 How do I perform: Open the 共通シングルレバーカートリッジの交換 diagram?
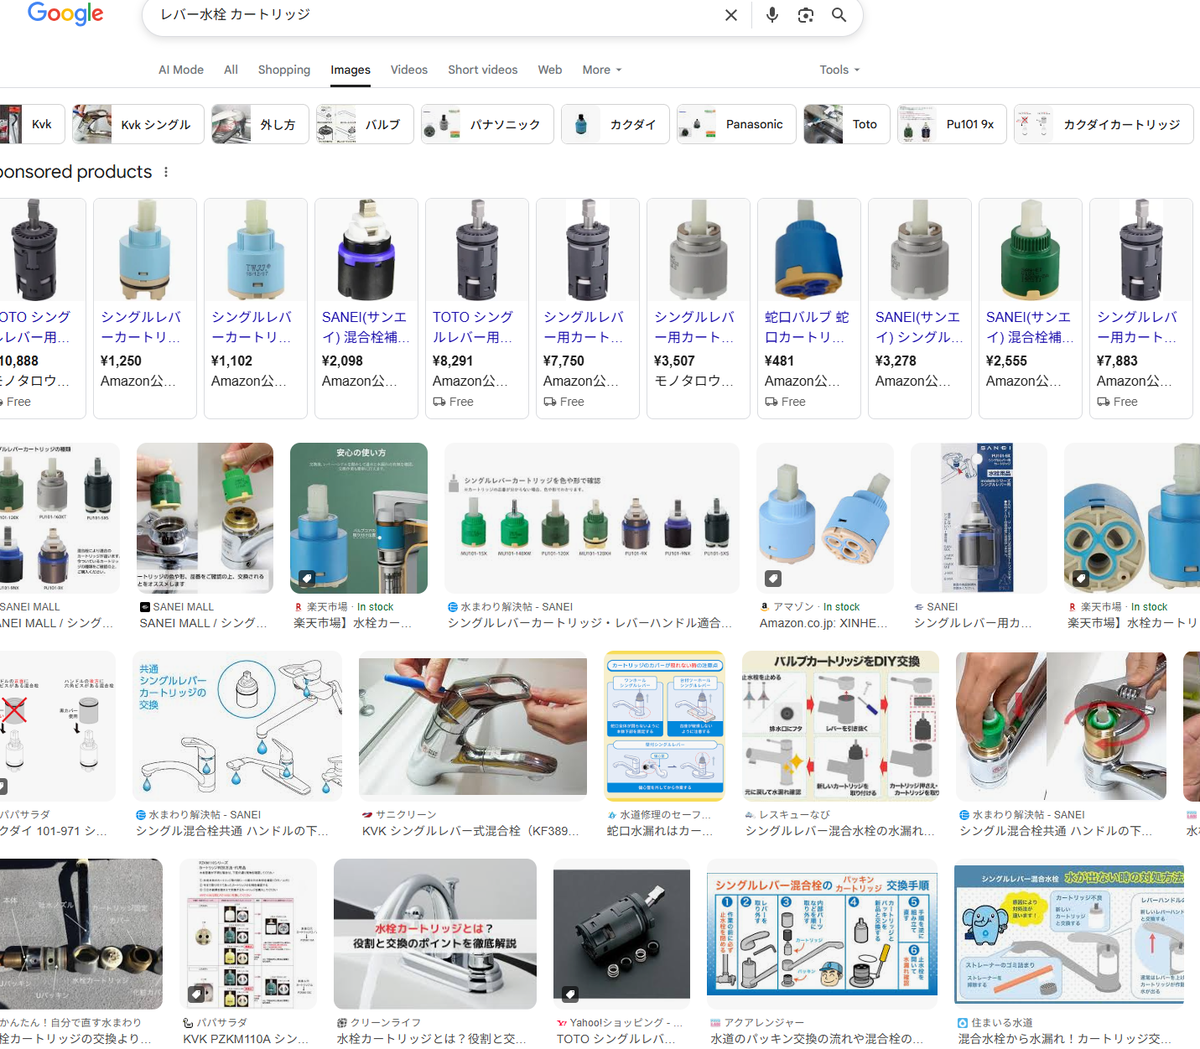coord(238,726)
